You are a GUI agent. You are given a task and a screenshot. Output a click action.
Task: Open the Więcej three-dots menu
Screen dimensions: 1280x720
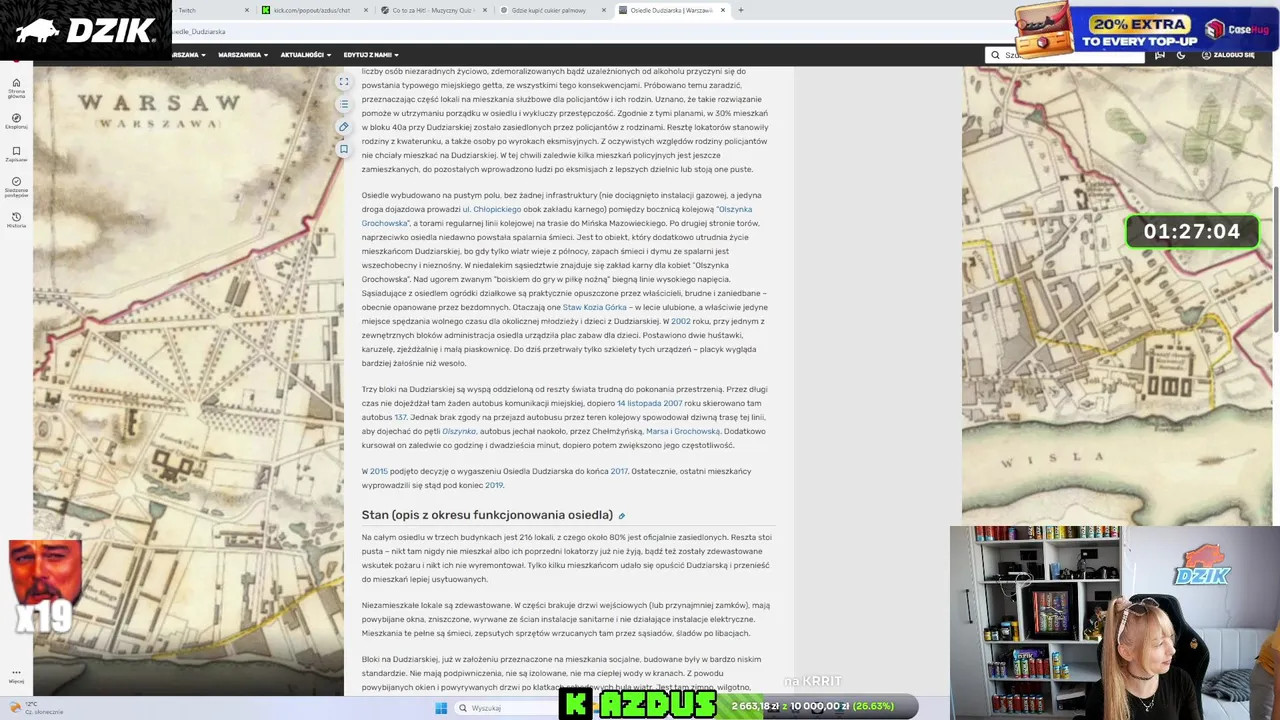(x=16, y=676)
